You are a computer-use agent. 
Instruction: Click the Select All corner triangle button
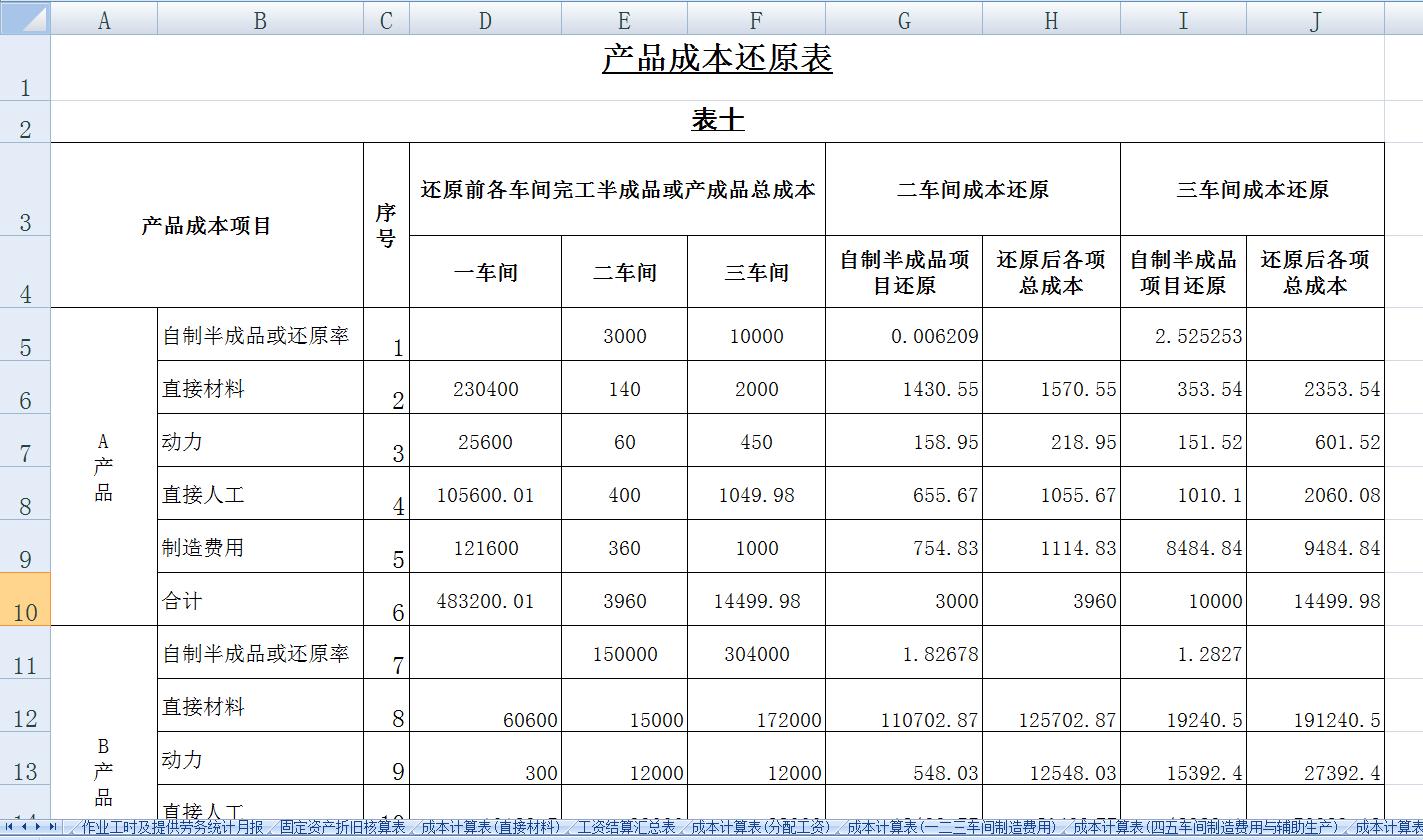point(24,16)
